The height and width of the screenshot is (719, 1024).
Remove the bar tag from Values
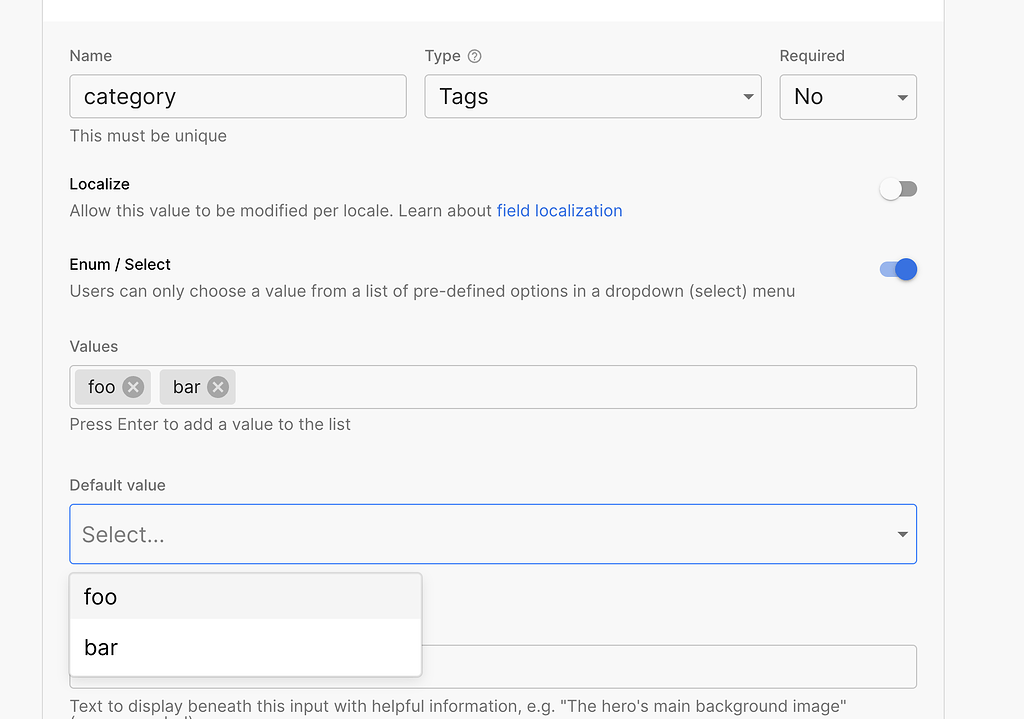tap(218, 387)
